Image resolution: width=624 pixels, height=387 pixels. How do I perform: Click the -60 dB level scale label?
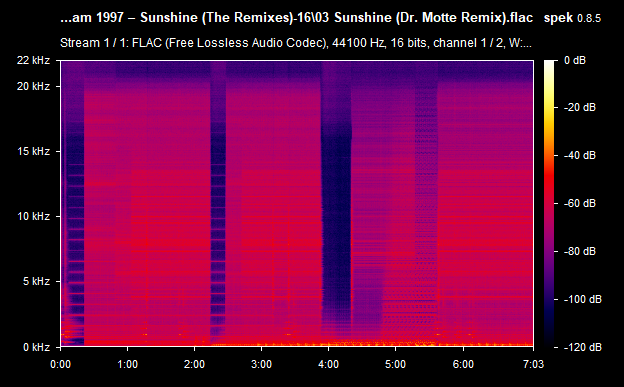click(x=580, y=203)
